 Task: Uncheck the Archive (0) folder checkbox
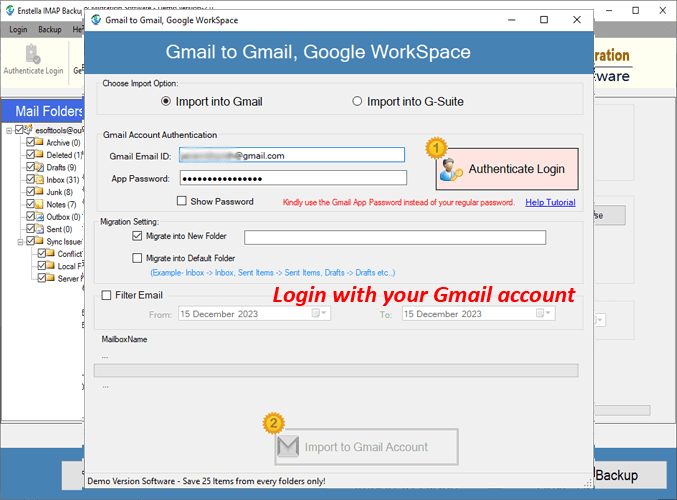pyautogui.click(x=30, y=142)
